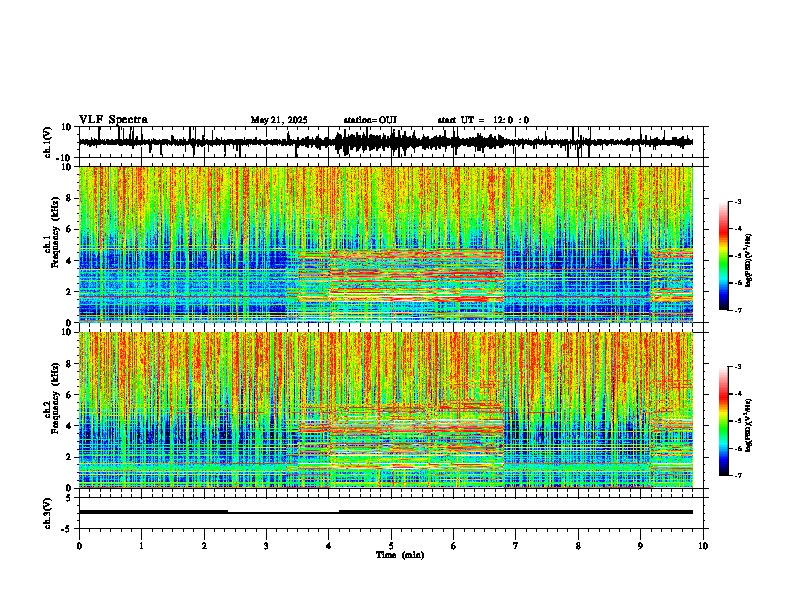
Task: Click the ch.3 voltage trace line
Action: 386,512
